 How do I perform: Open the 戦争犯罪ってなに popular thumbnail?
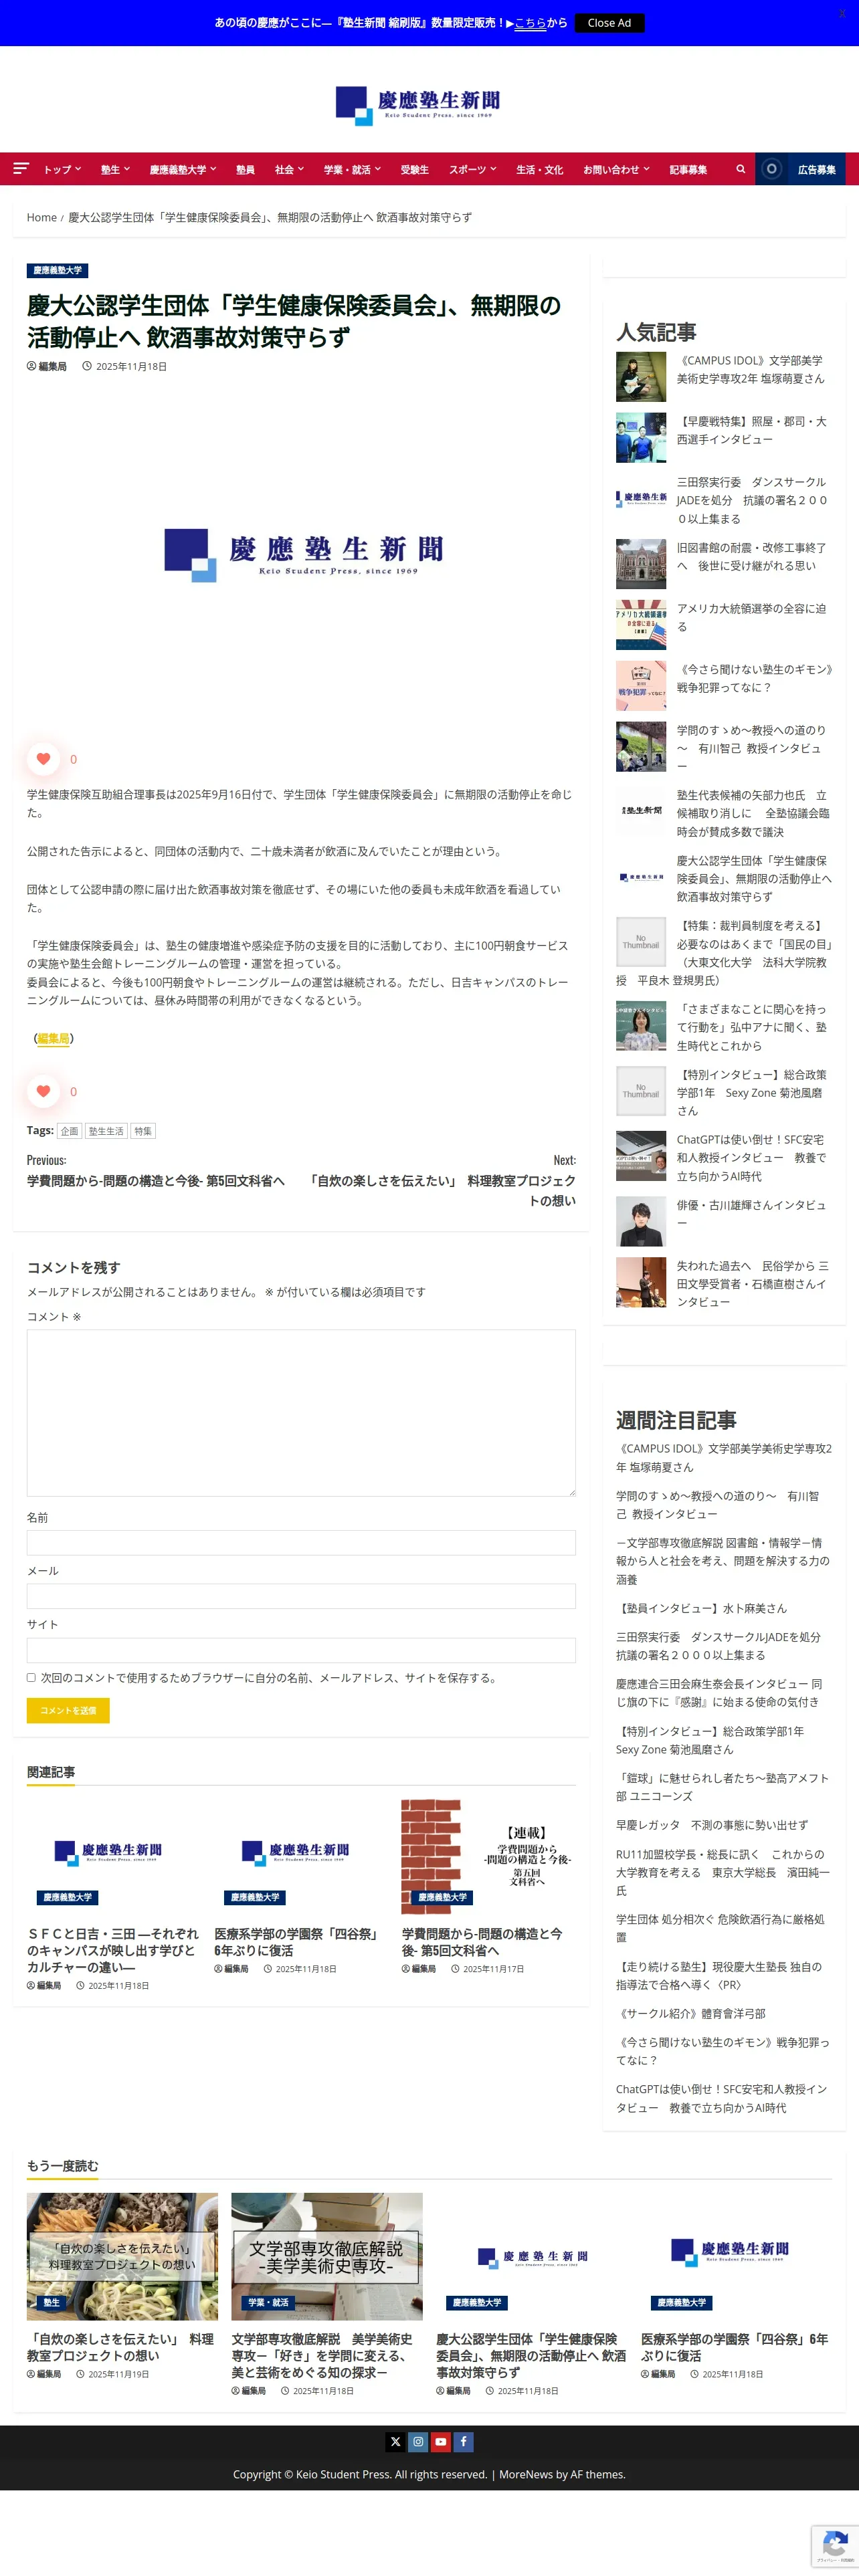[x=641, y=686]
